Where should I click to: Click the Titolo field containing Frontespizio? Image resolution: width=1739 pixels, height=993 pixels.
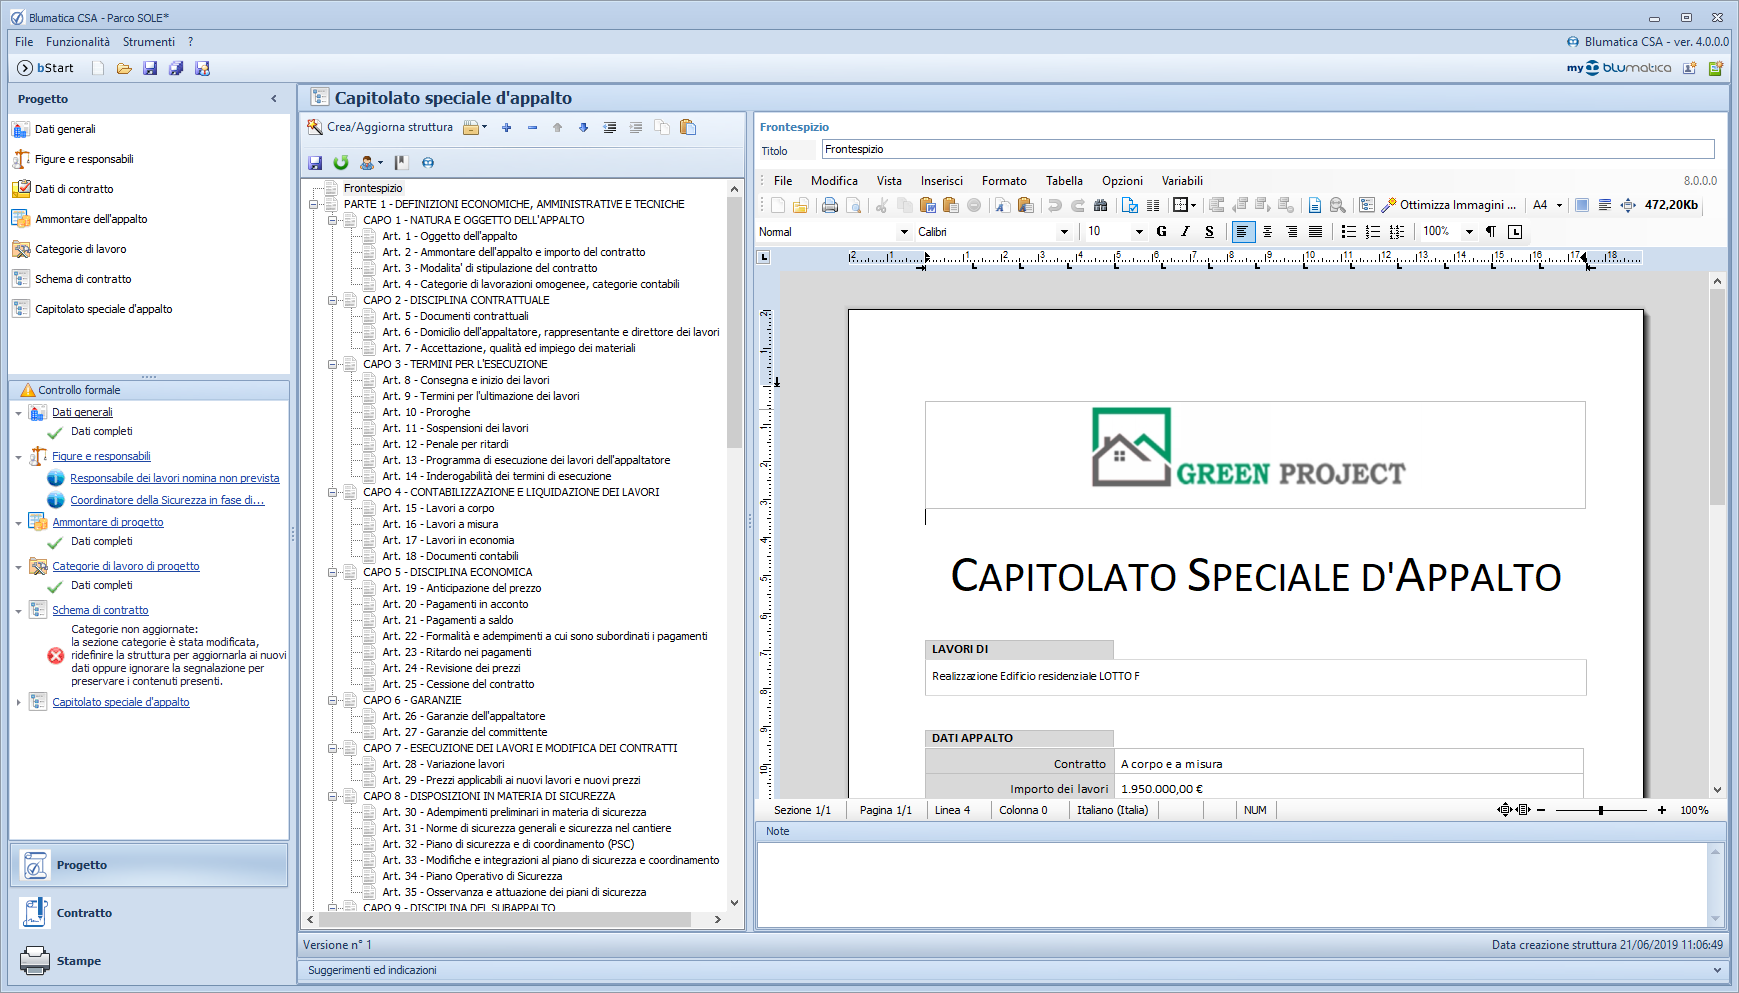coord(1267,149)
